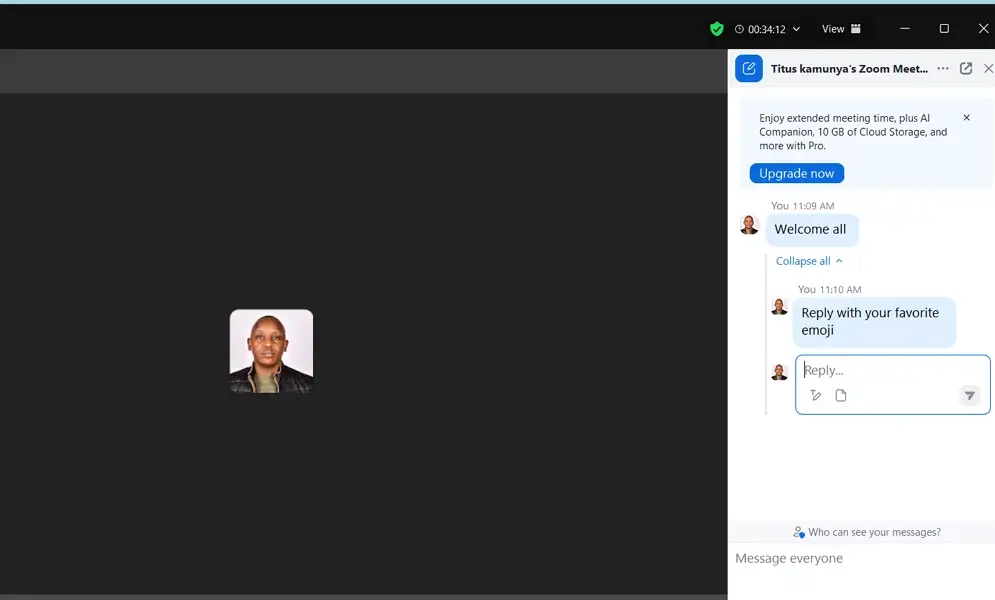This screenshot has width=995, height=600.
Task: Select the participant profile picture in the video area
Action: coord(271,351)
